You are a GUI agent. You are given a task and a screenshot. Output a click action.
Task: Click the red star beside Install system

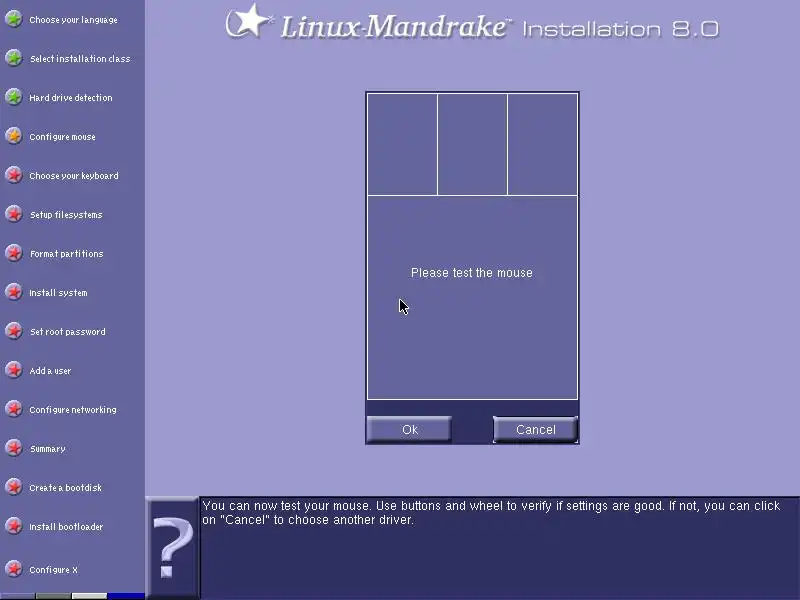[x=14, y=292]
